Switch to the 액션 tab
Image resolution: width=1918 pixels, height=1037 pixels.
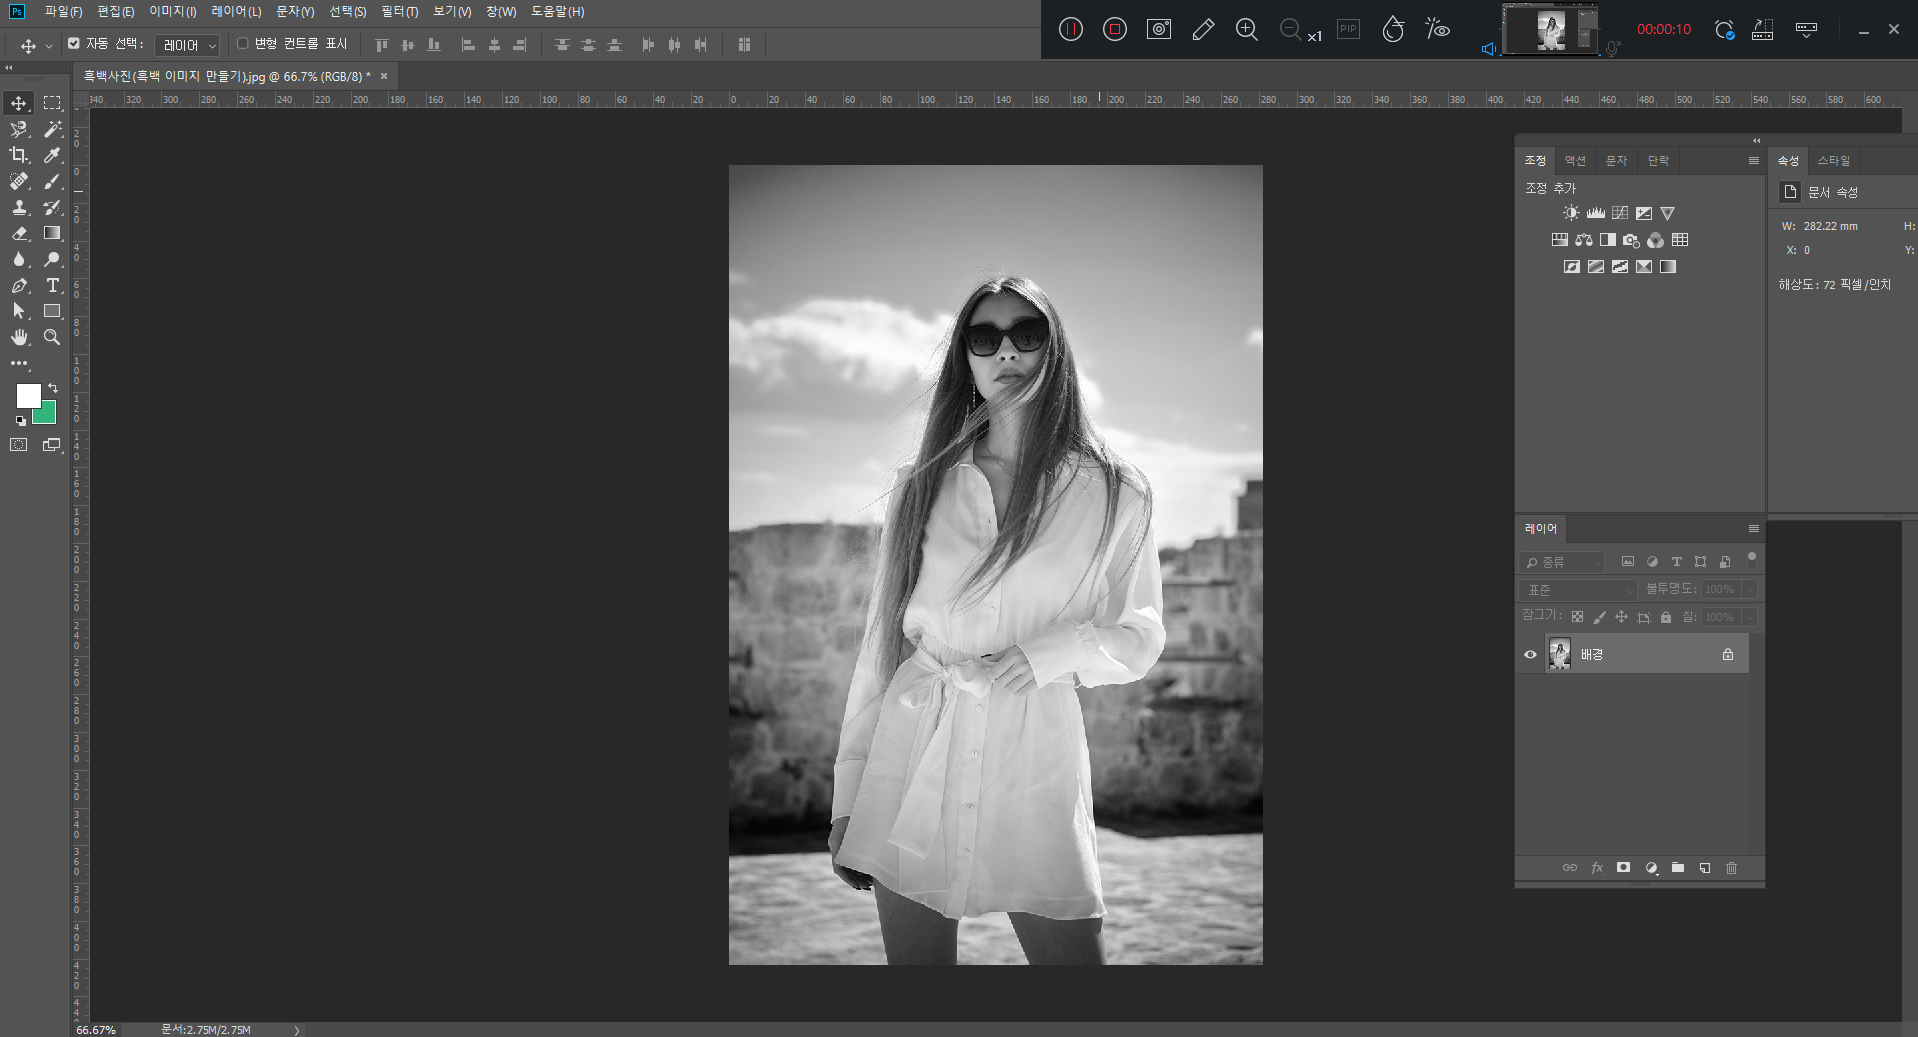(x=1575, y=161)
